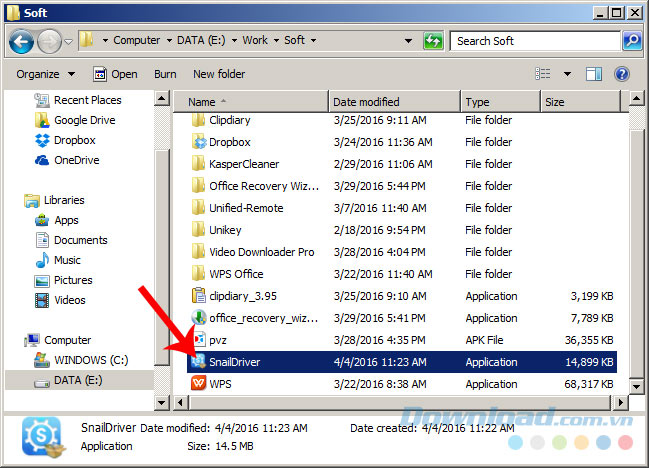The image size is (649, 468).
Task: Select DATA (E:) in the address breadcrumb
Action: tap(201, 40)
